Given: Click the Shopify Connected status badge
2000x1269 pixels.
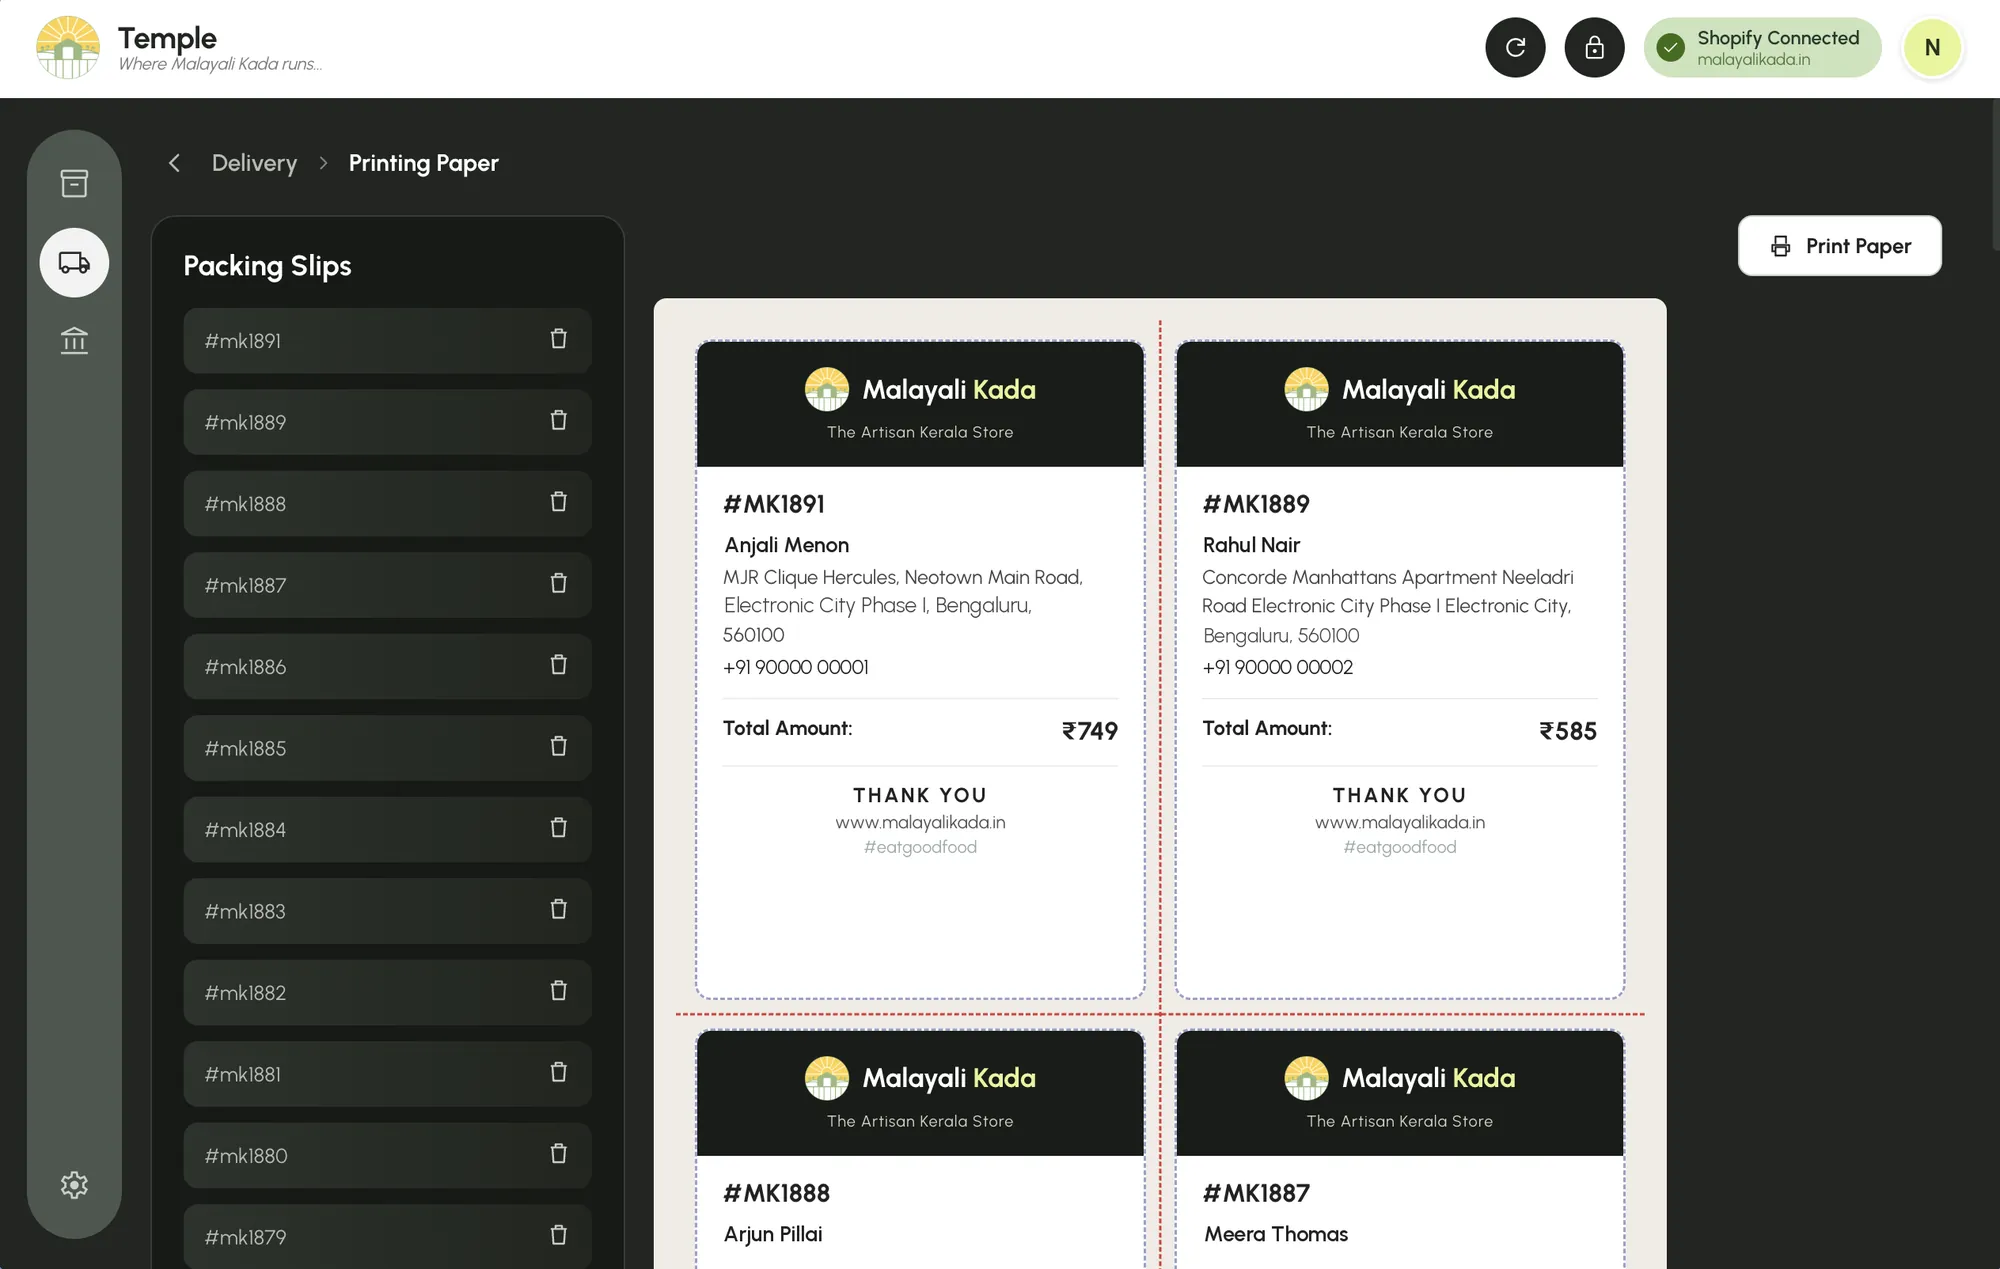Looking at the screenshot, I should click(x=1762, y=47).
